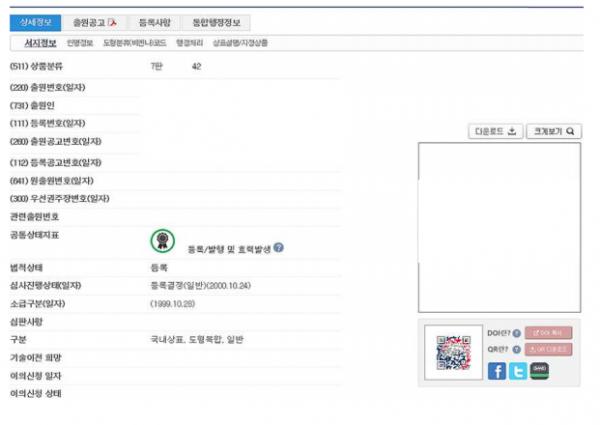Click the empty trademark image preview box
600x425 pixels.
click(499, 227)
